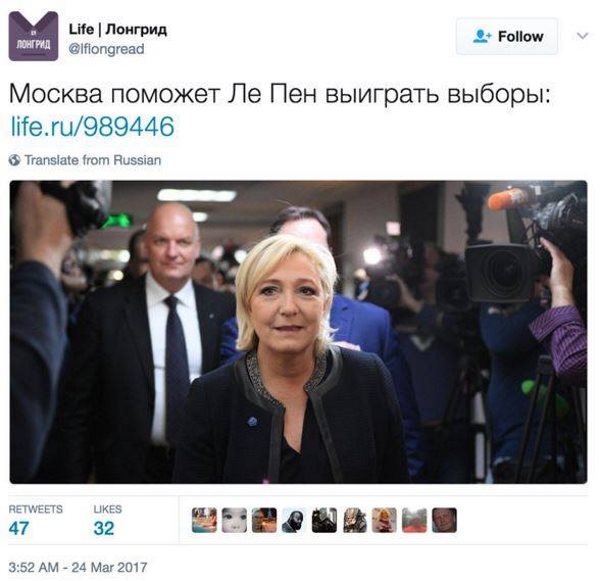Open the seventh liker avatar
This screenshot has height=581, width=600.
(385, 520)
